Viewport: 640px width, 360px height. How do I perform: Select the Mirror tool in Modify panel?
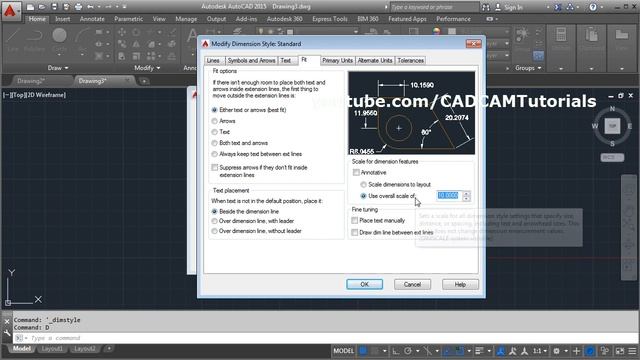tap(136, 44)
